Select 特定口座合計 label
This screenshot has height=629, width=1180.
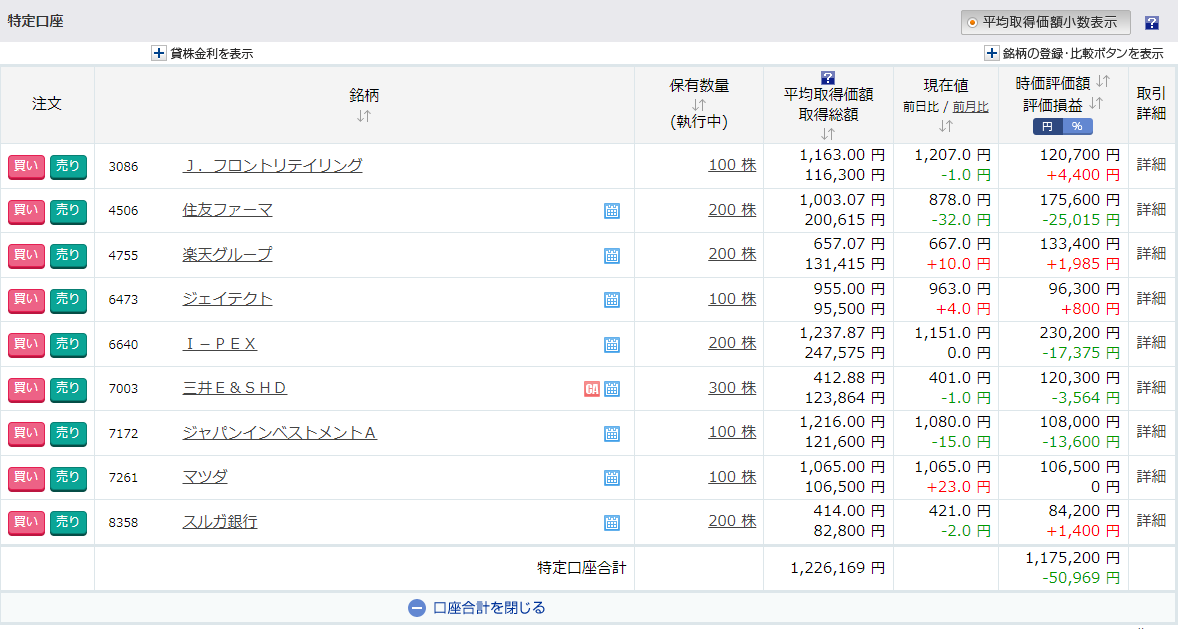pyautogui.click(x=582, y=568)
